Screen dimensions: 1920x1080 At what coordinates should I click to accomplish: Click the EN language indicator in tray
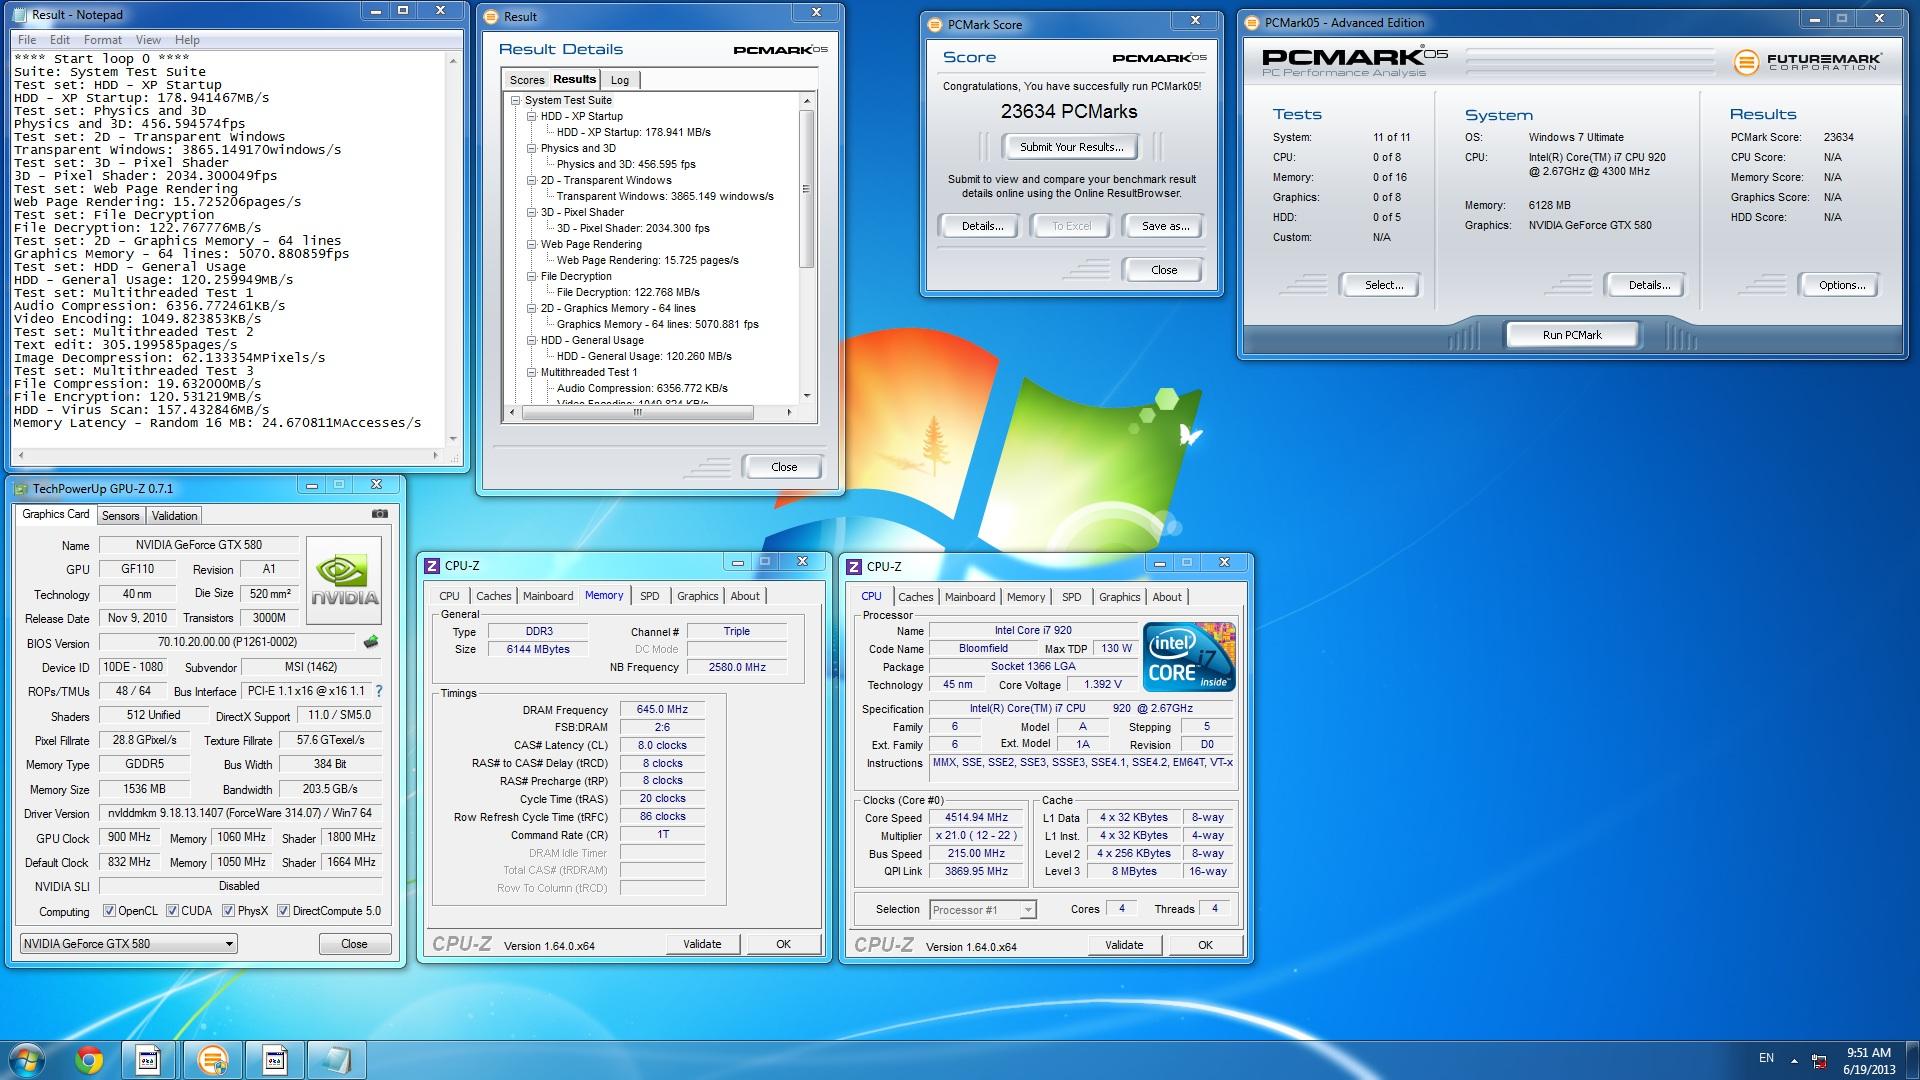pos(1766,1058)
